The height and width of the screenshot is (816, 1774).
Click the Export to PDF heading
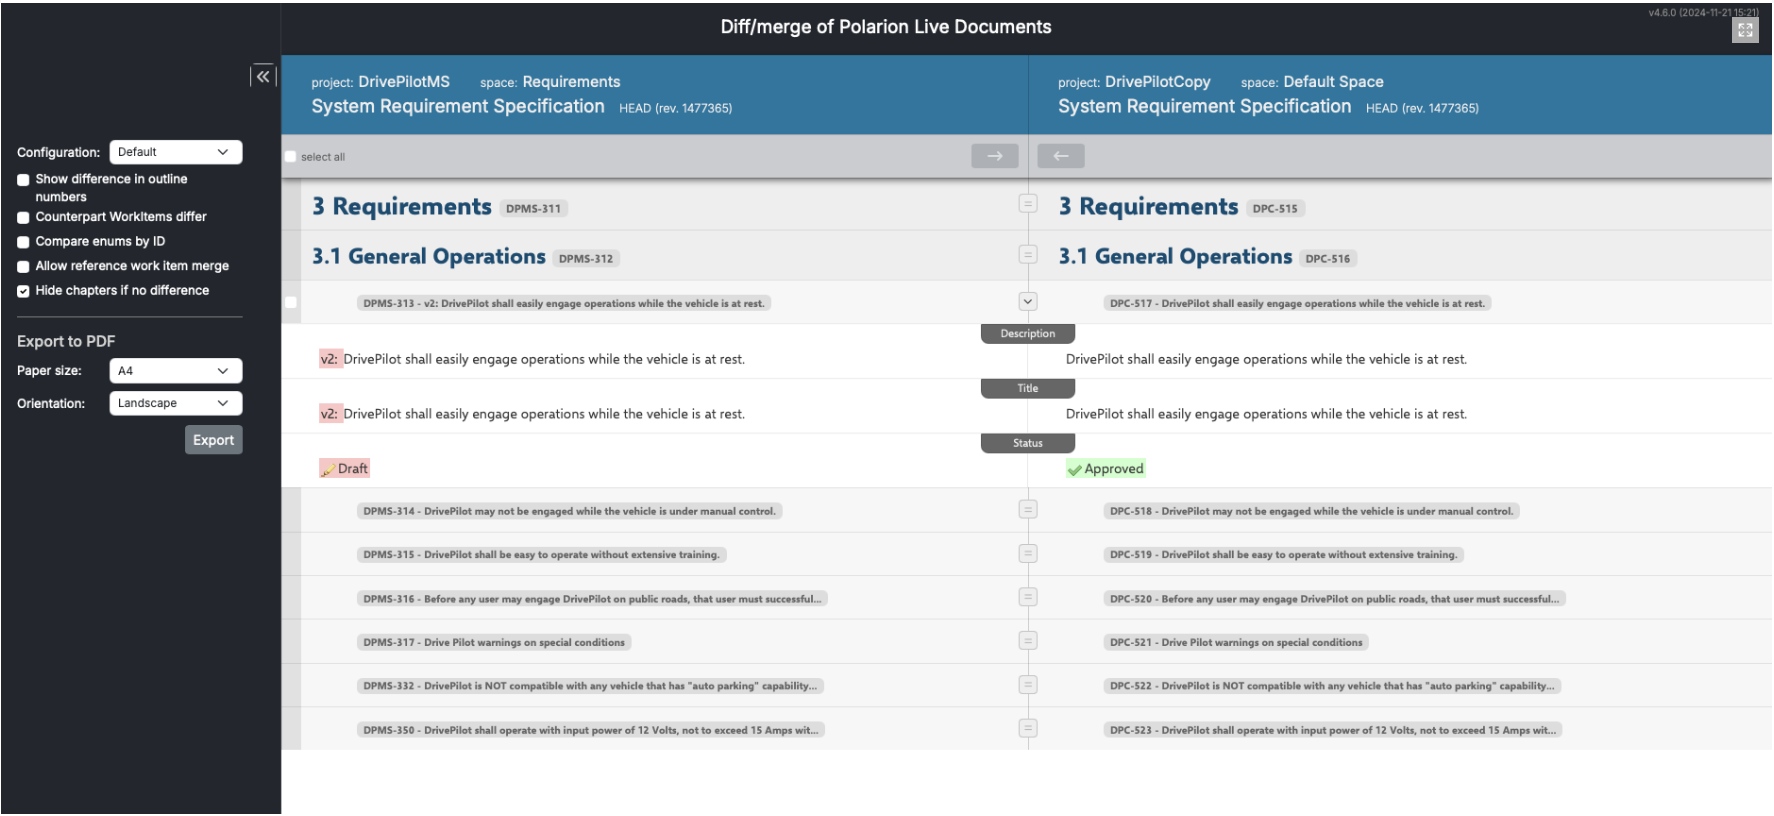click(x=66, y=342)
